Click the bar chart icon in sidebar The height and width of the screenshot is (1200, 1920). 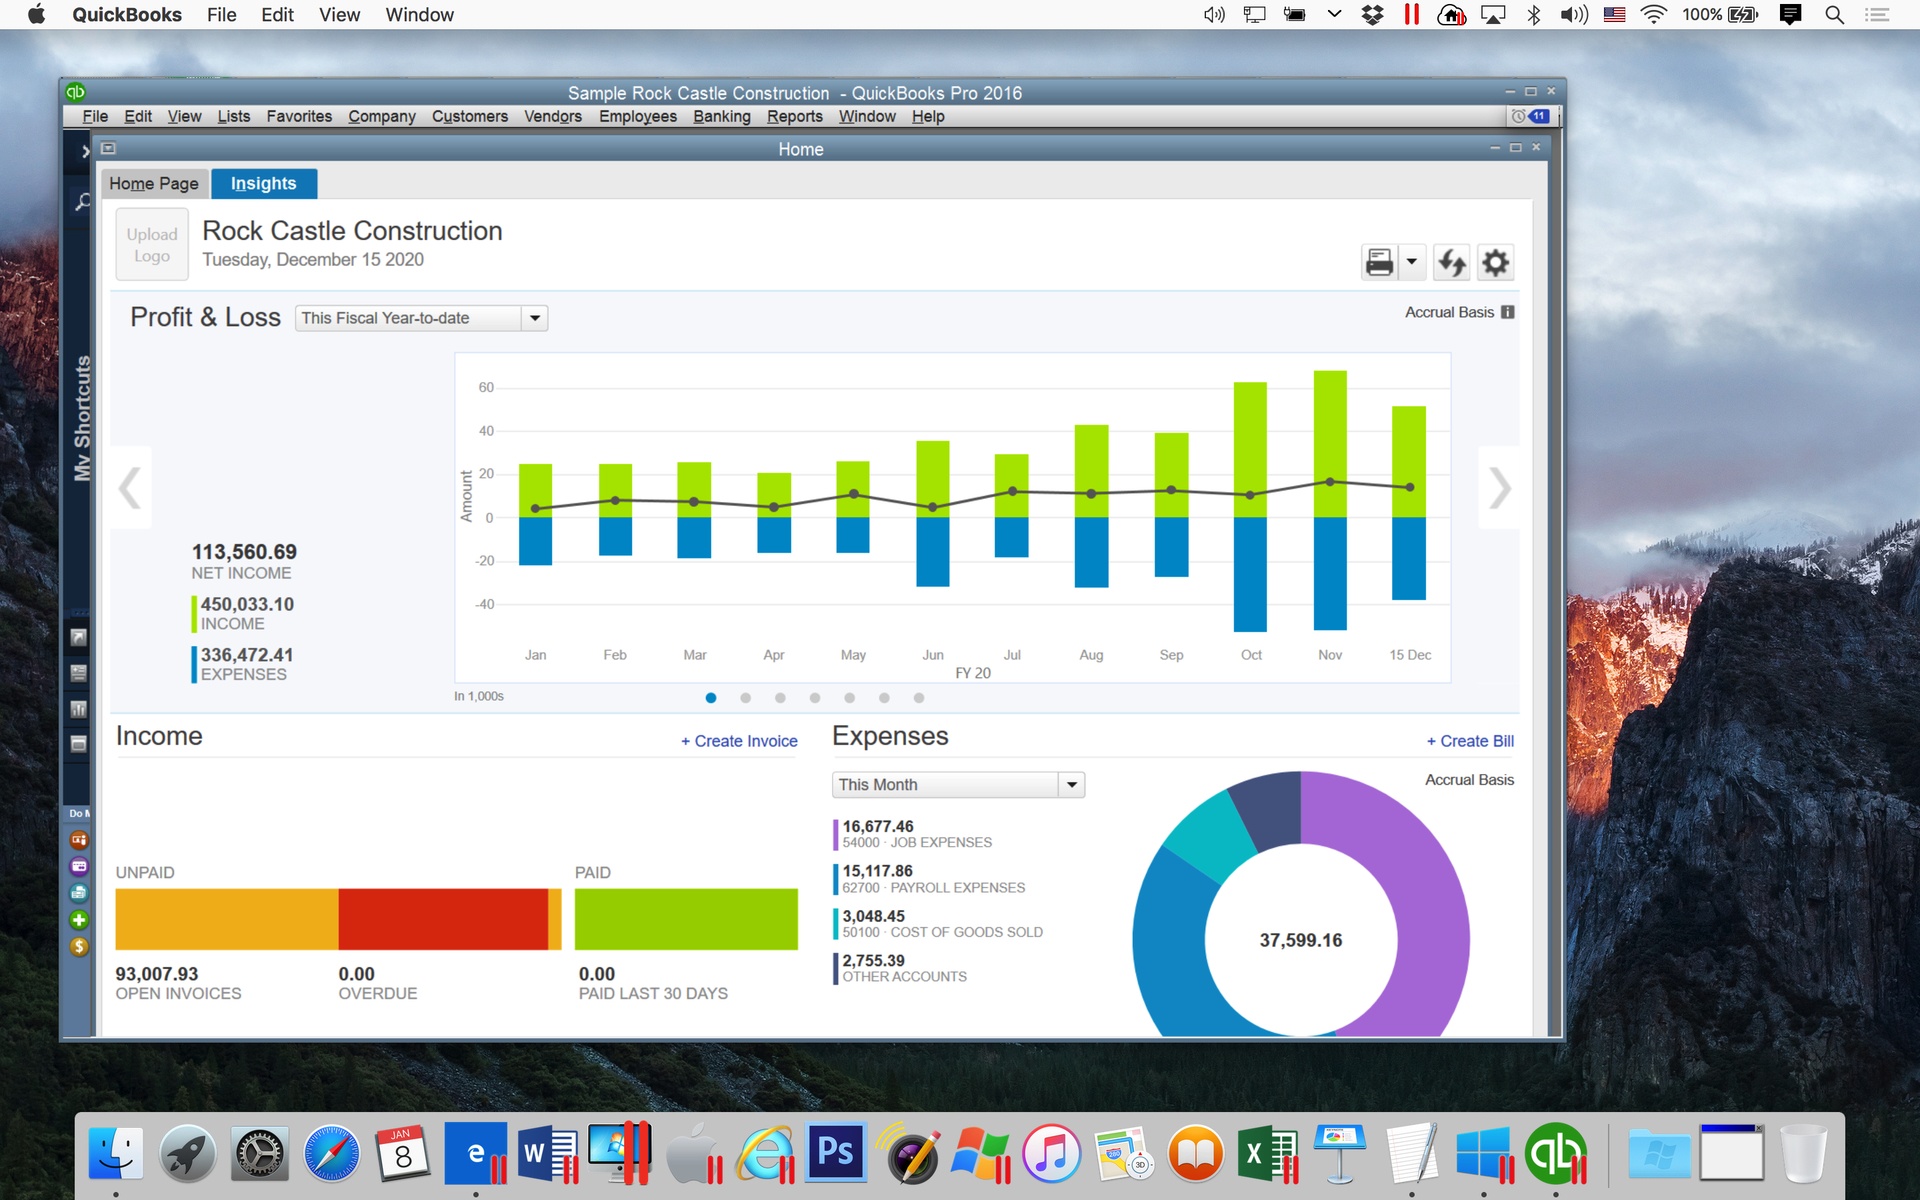tap(78, 709)
